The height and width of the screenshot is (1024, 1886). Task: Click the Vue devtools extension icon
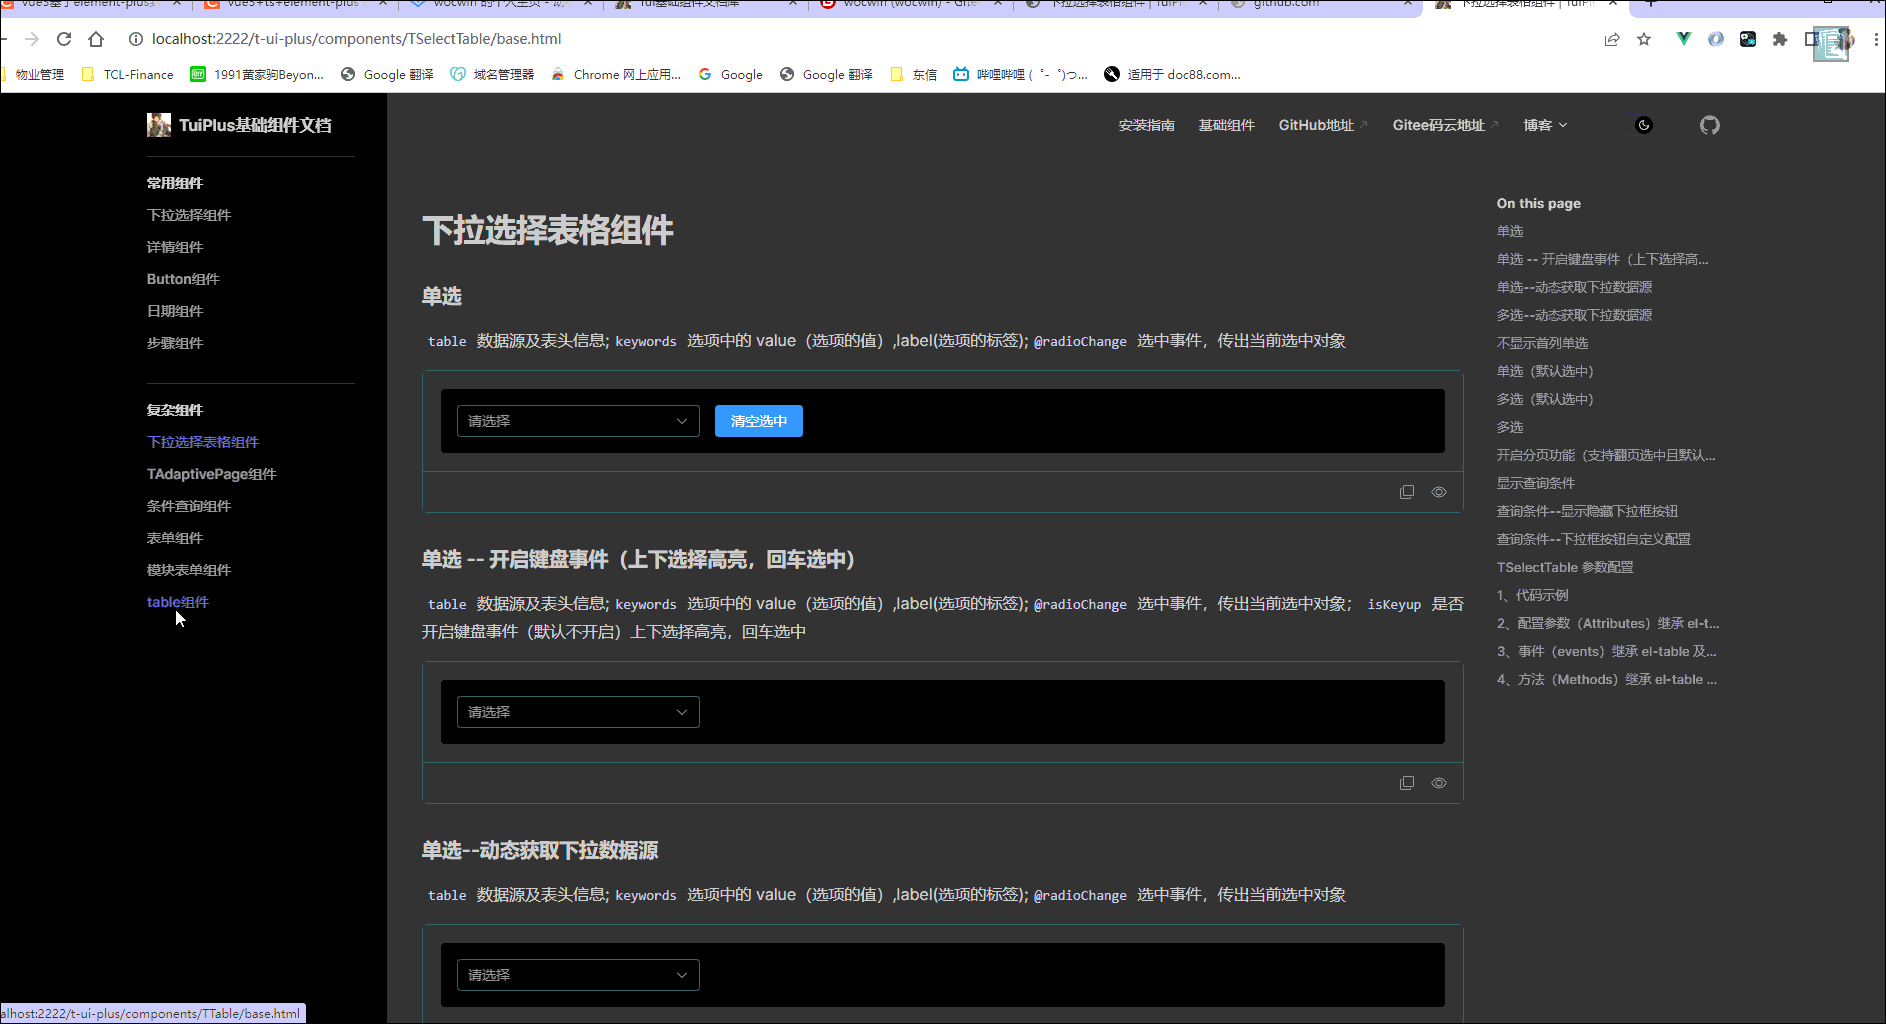pos(1682,39)
